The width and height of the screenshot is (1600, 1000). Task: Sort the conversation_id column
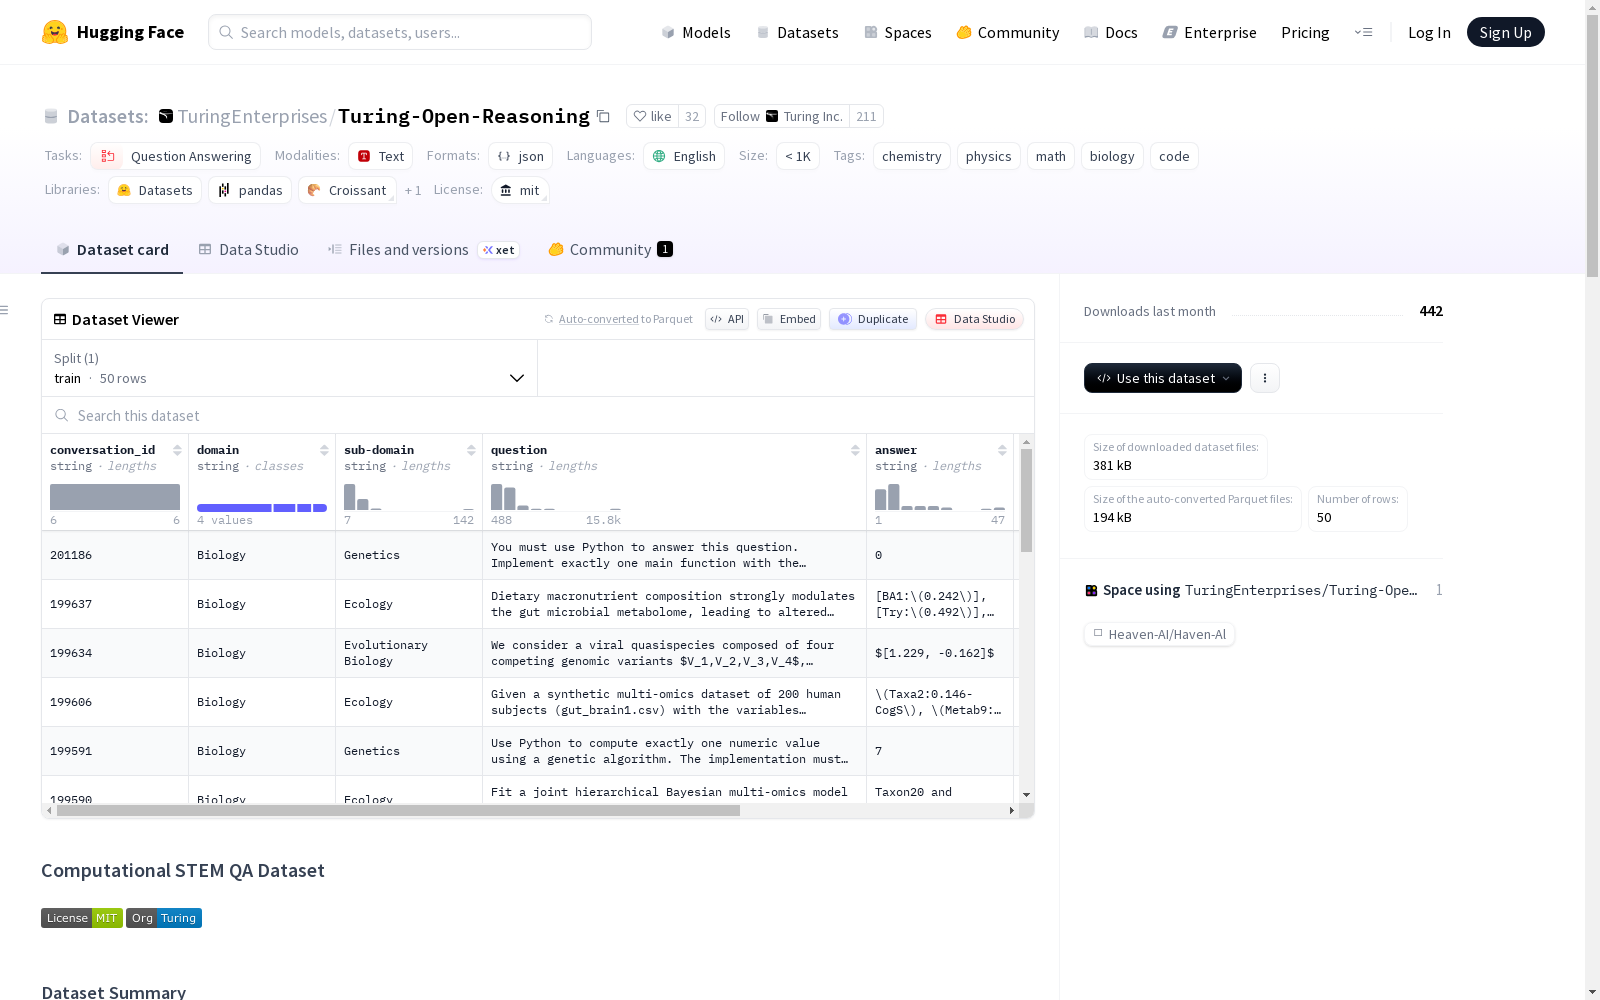pos(177,450)
